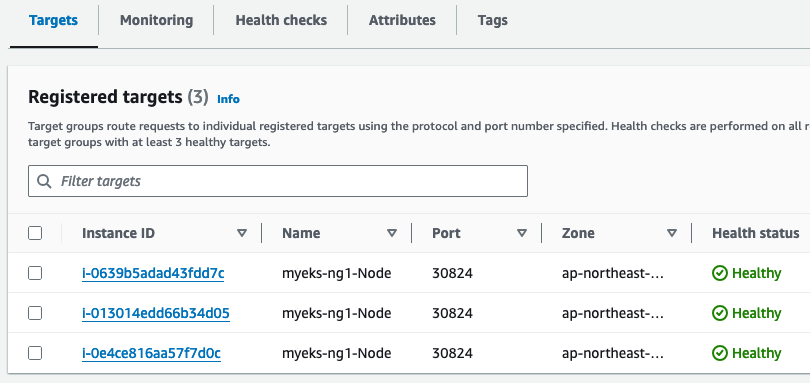
Task: Select all targets with header checkbox
Action: (35, 233)
